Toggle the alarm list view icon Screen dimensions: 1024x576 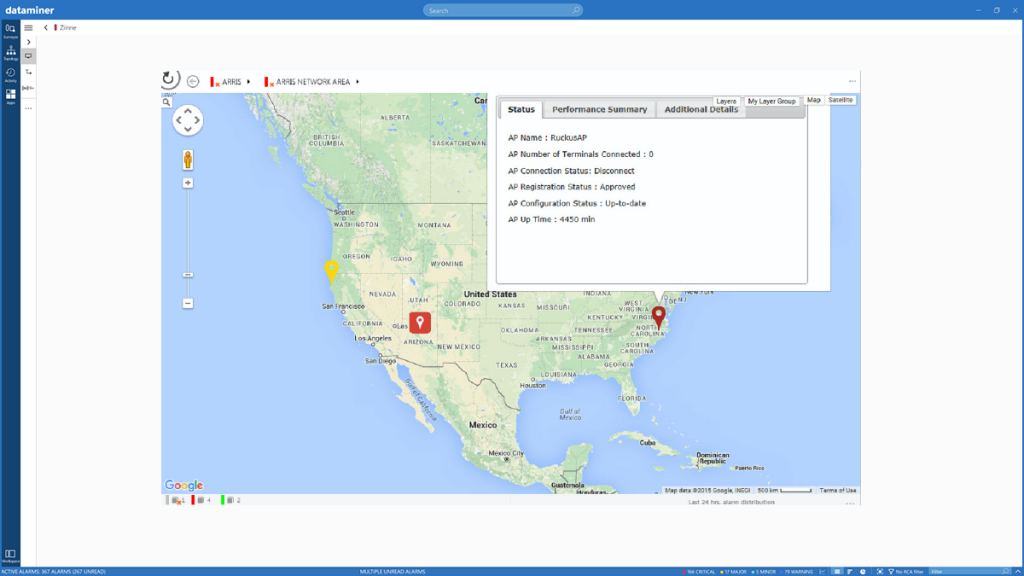click(837, 571)
